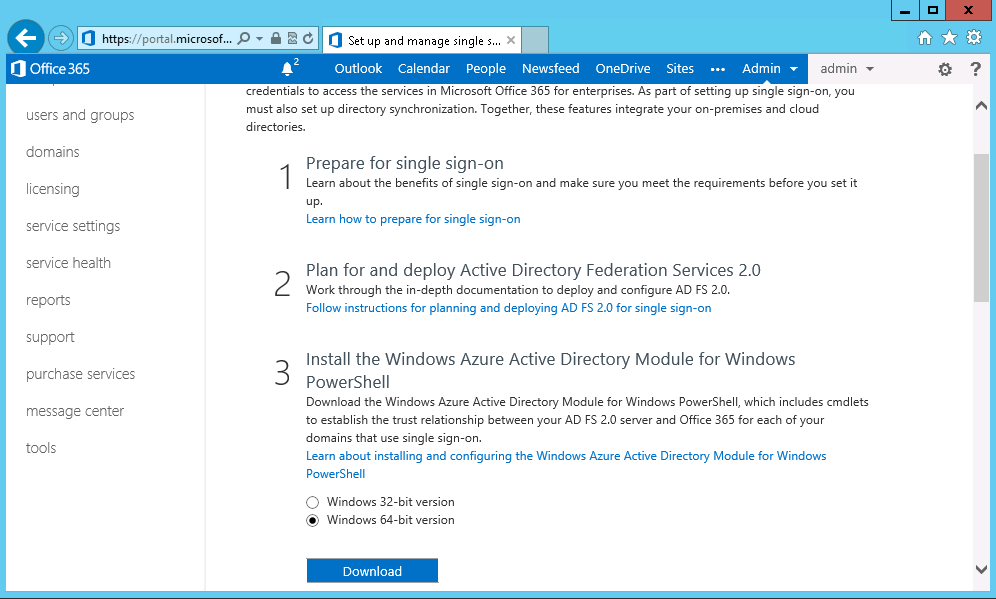Click the Office 365 logo

click(x=51, y=69)
